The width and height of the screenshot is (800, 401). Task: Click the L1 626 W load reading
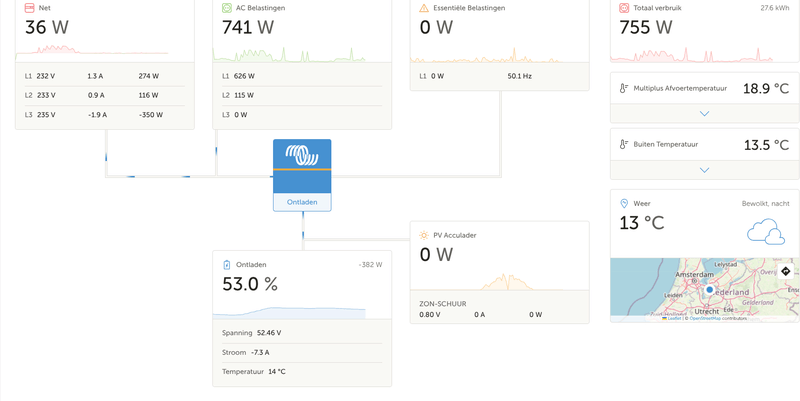coord(238,76)
